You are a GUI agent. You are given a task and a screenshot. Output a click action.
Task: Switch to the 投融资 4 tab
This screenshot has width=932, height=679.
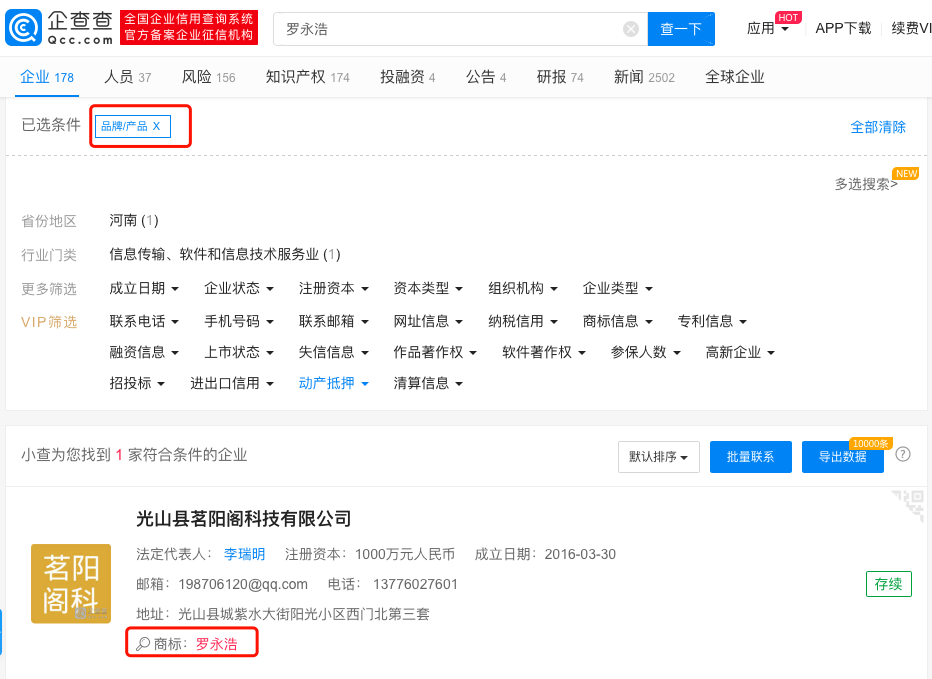[x=408, y=77]
